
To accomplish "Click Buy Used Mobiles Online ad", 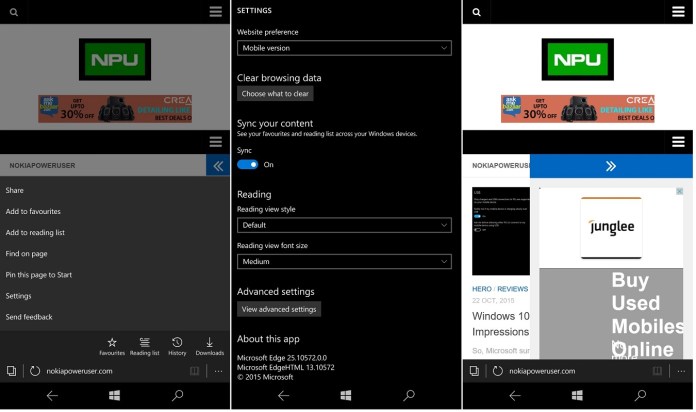I will (611, 313).
